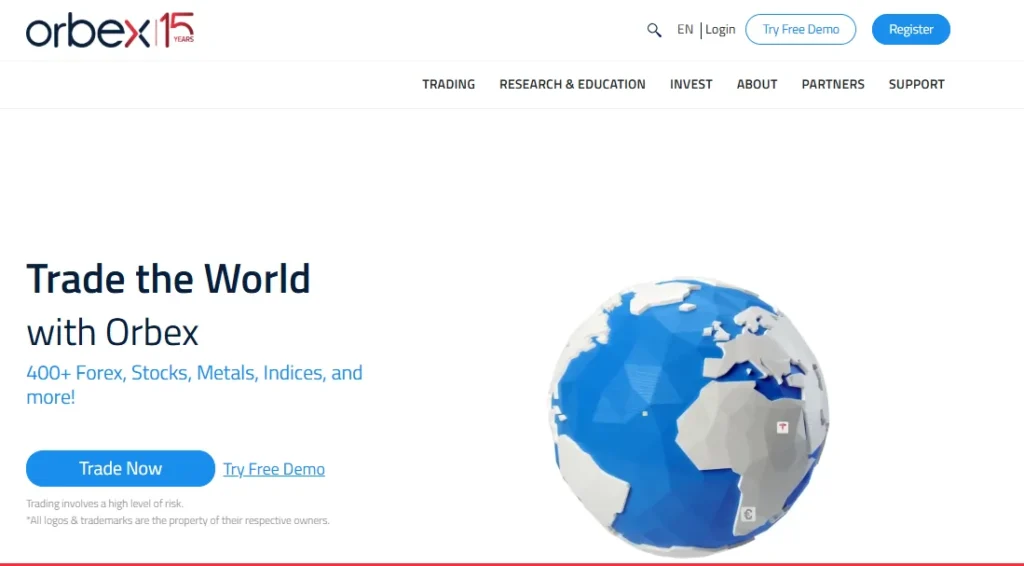The image size is (1024, 566).
Task: Click the Trade Now button
Action: click(120, 468)
